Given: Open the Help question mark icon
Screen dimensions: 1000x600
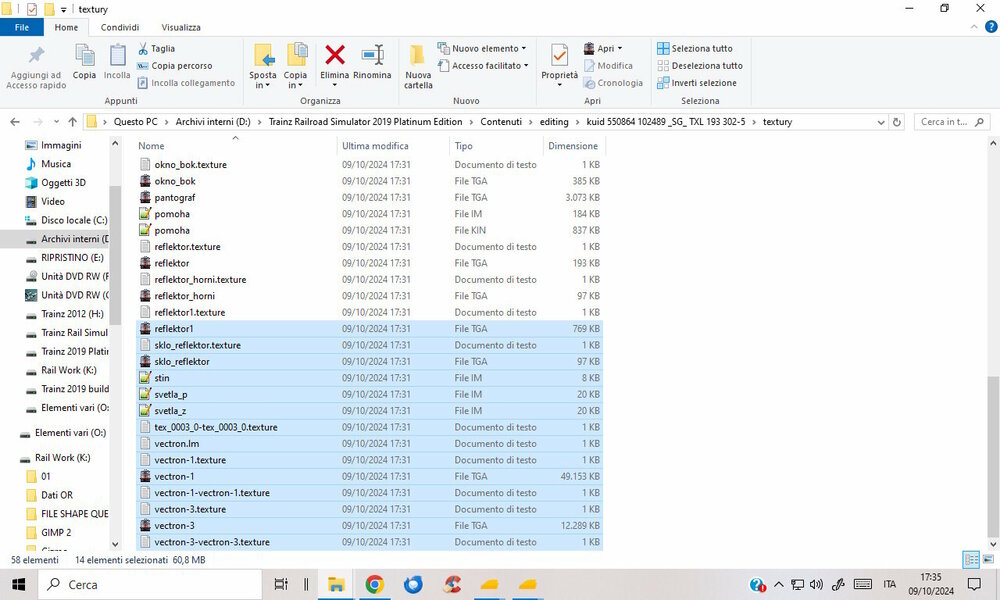Looking at the screenshot, I should pyautogui.click(x=991, y=27).
